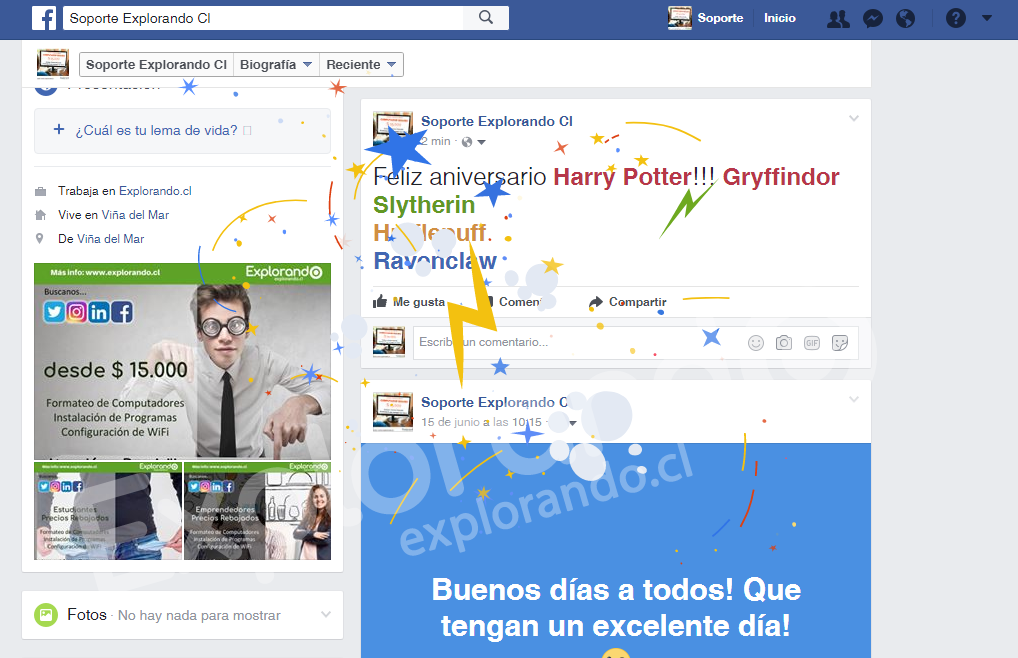Open the Biografía dropdown

tap(277, 64)
